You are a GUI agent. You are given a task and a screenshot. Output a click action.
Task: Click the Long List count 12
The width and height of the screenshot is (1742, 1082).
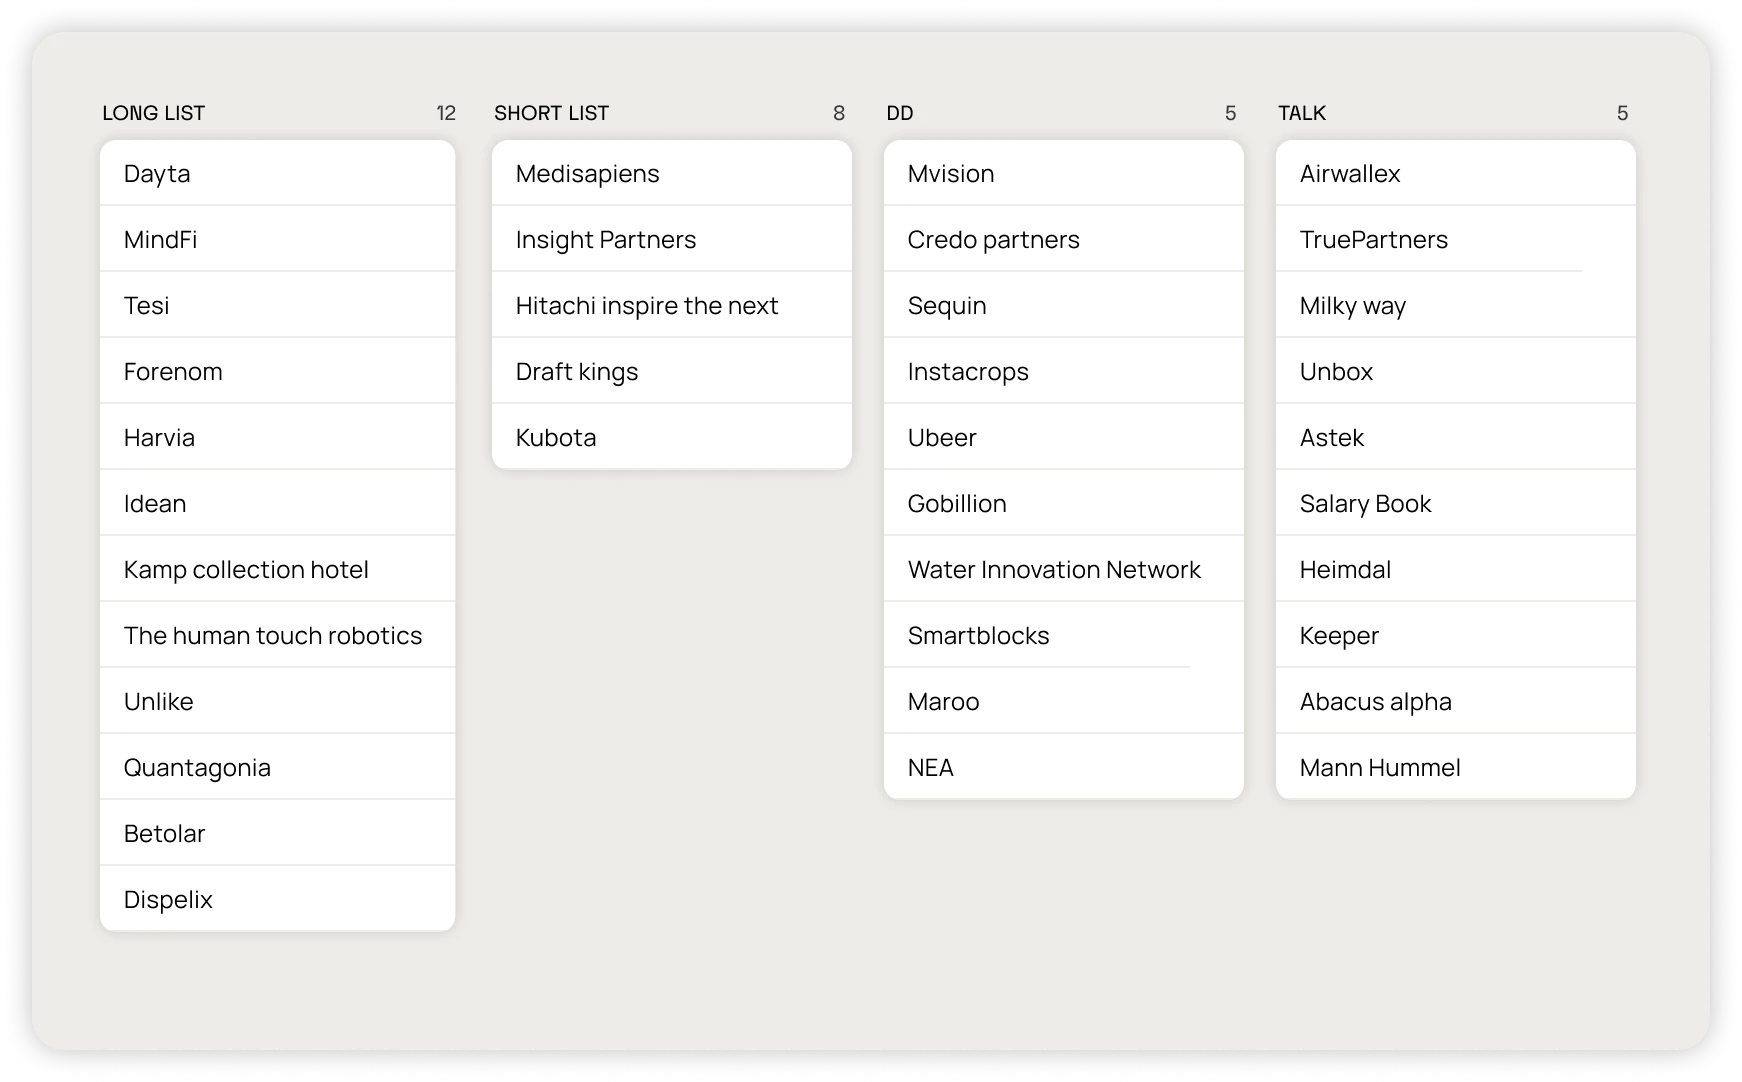click(x=446, y=113)
